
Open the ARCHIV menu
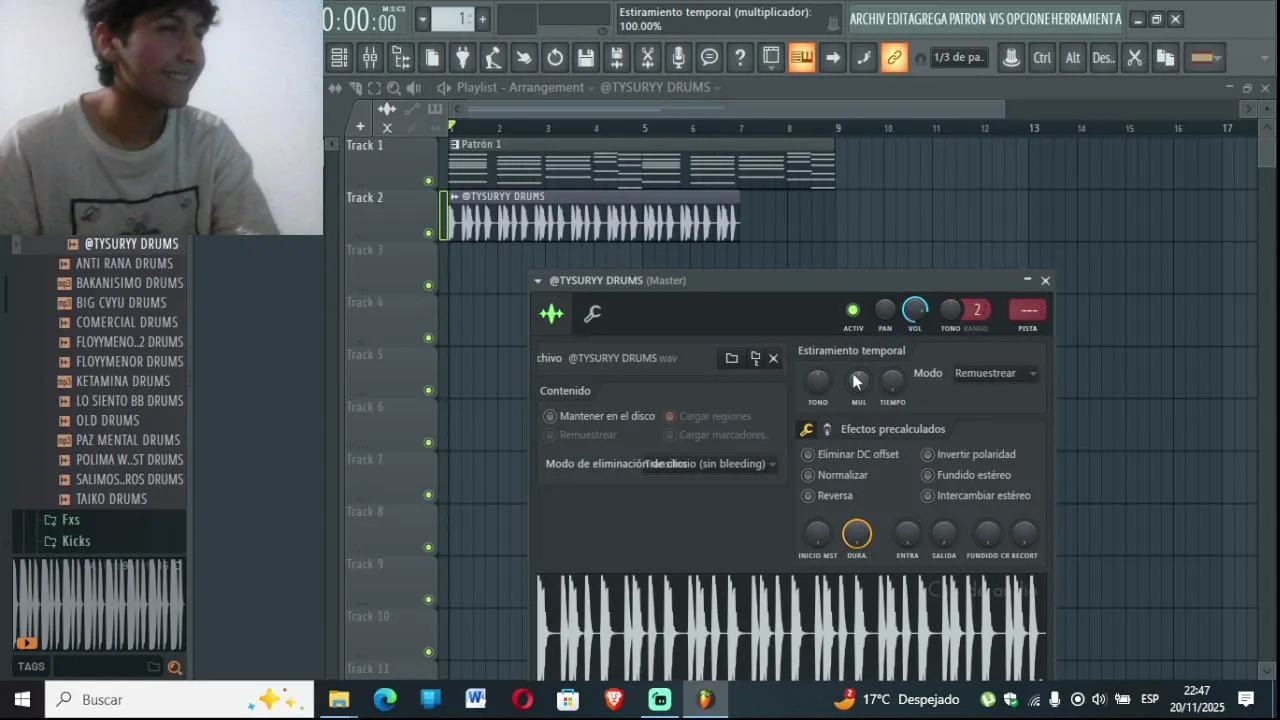tap(866, 19)
